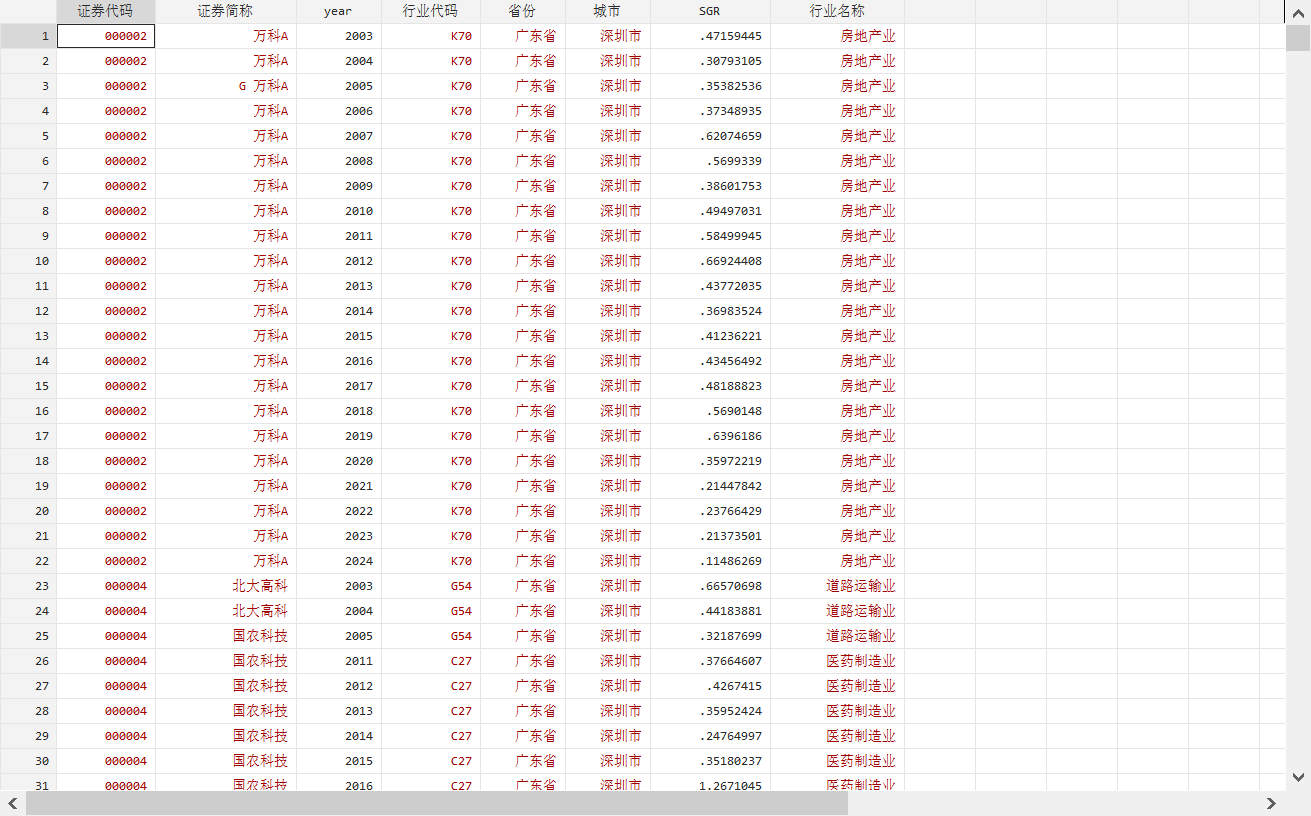Click 行业代码 cell G54 in row 24
Screen dimensions: 1311x816
[x=431, y=611]
